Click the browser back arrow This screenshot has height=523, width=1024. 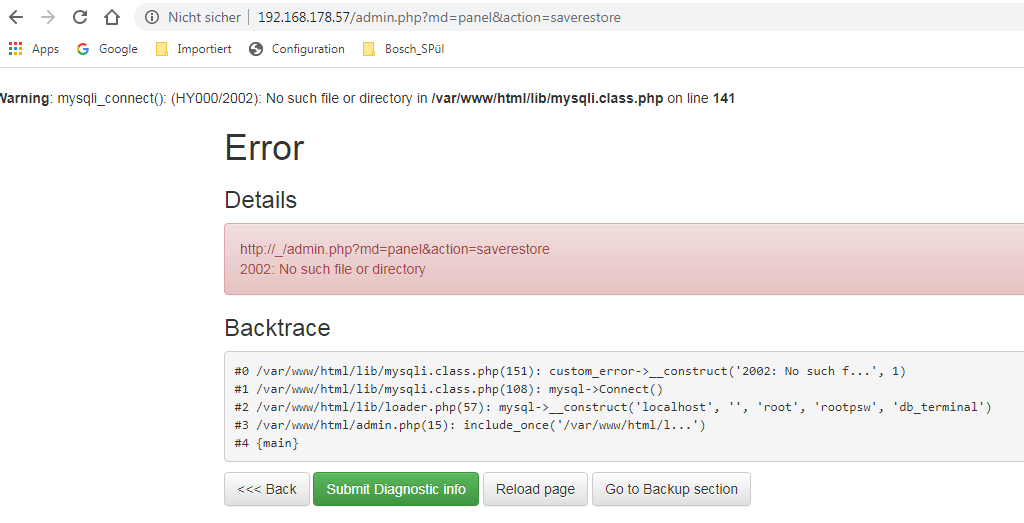tap(16, 17)
